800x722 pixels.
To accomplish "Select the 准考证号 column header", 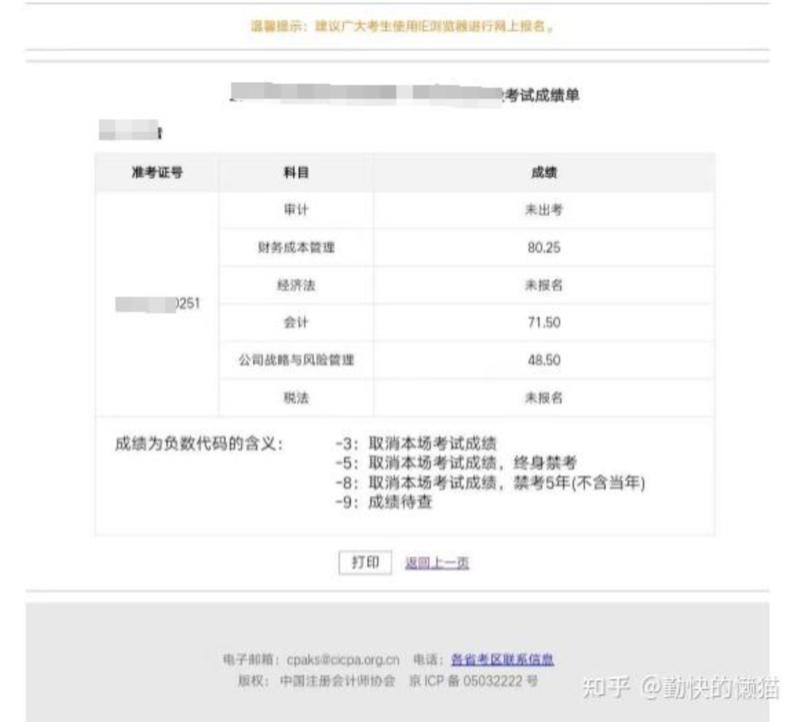I will click(x=157, y=172).
